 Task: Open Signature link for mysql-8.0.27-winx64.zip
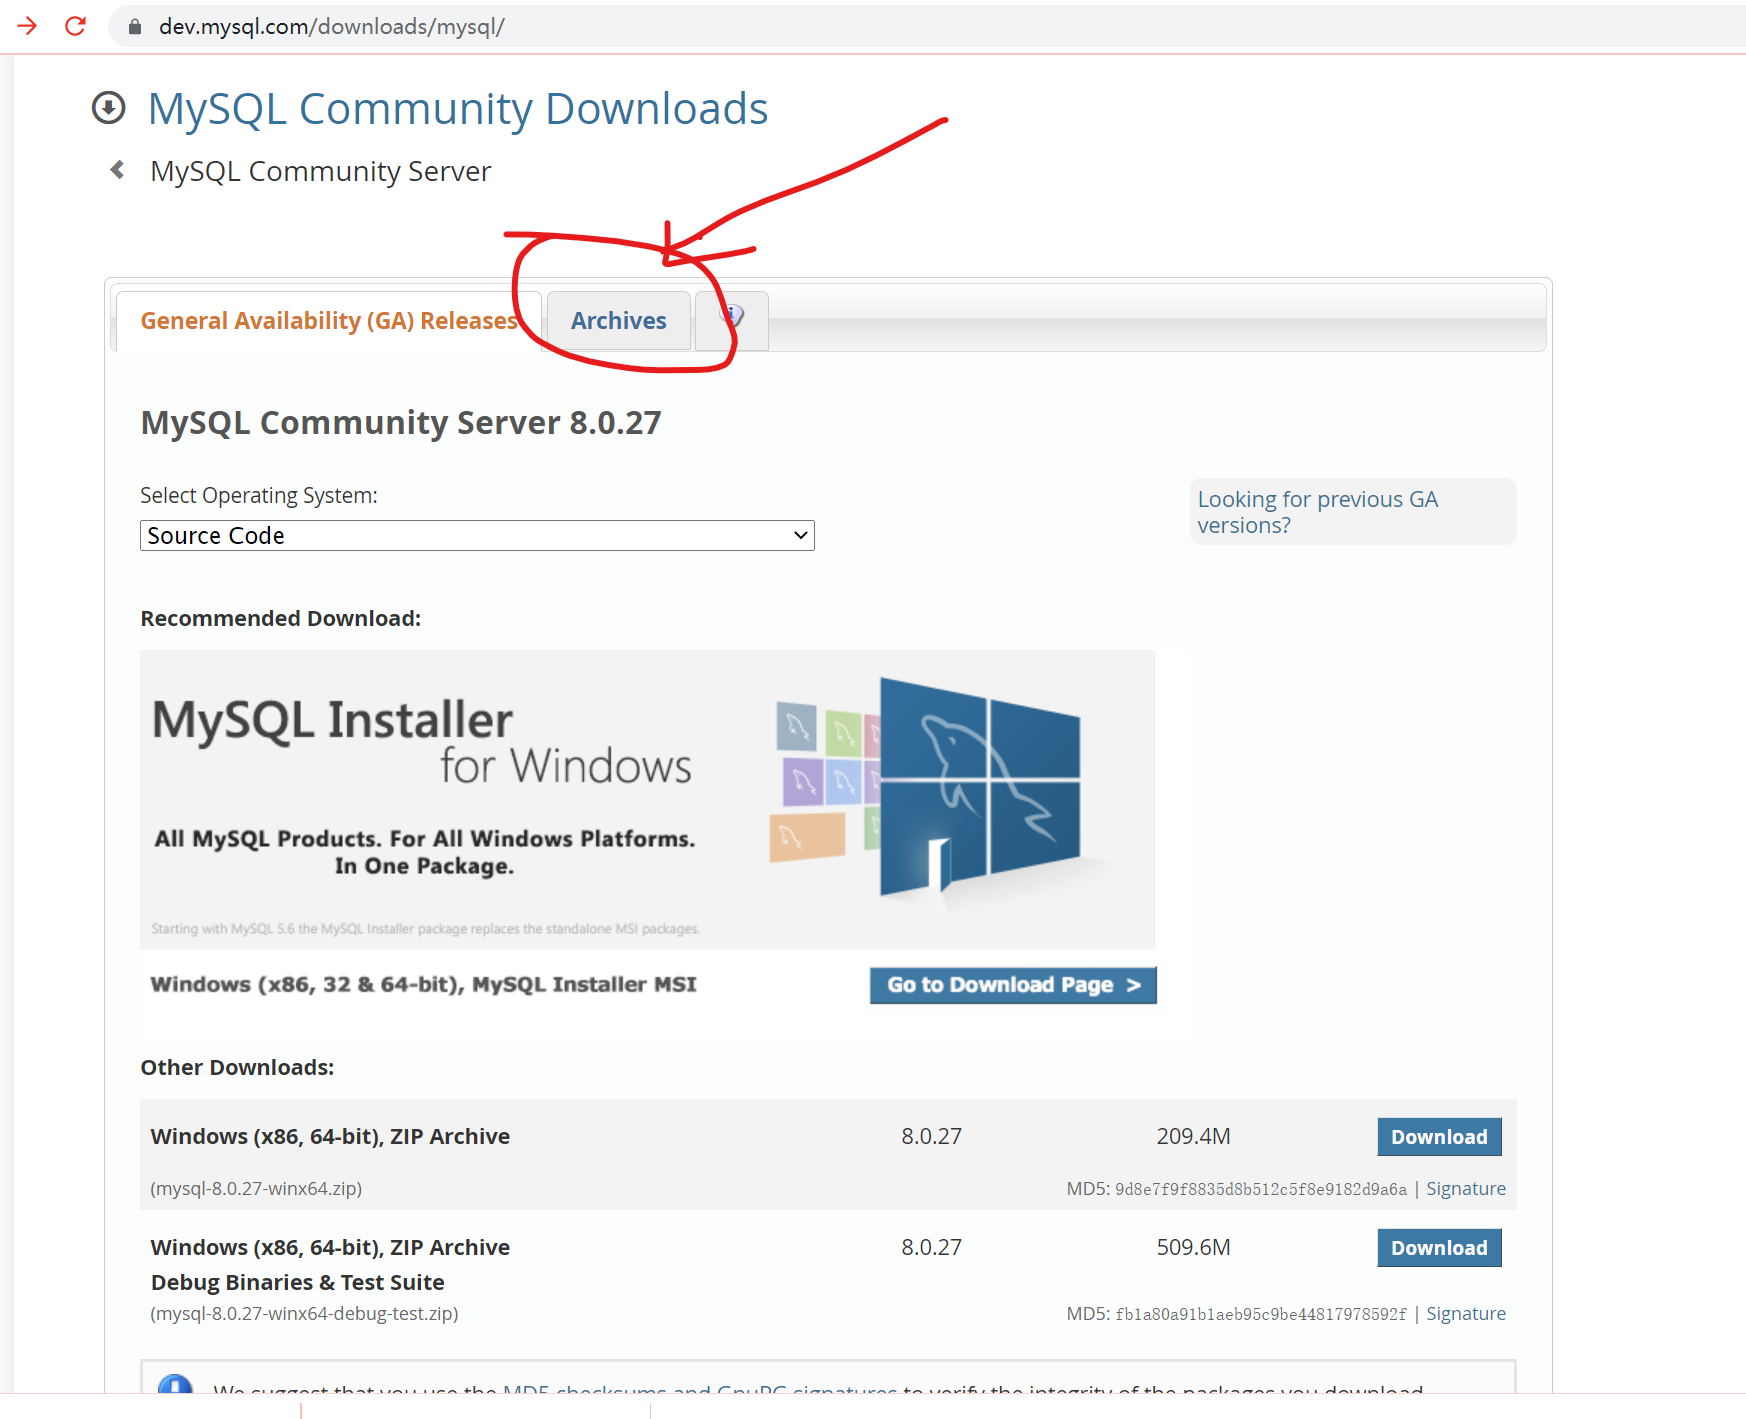pos(1465,1189)
